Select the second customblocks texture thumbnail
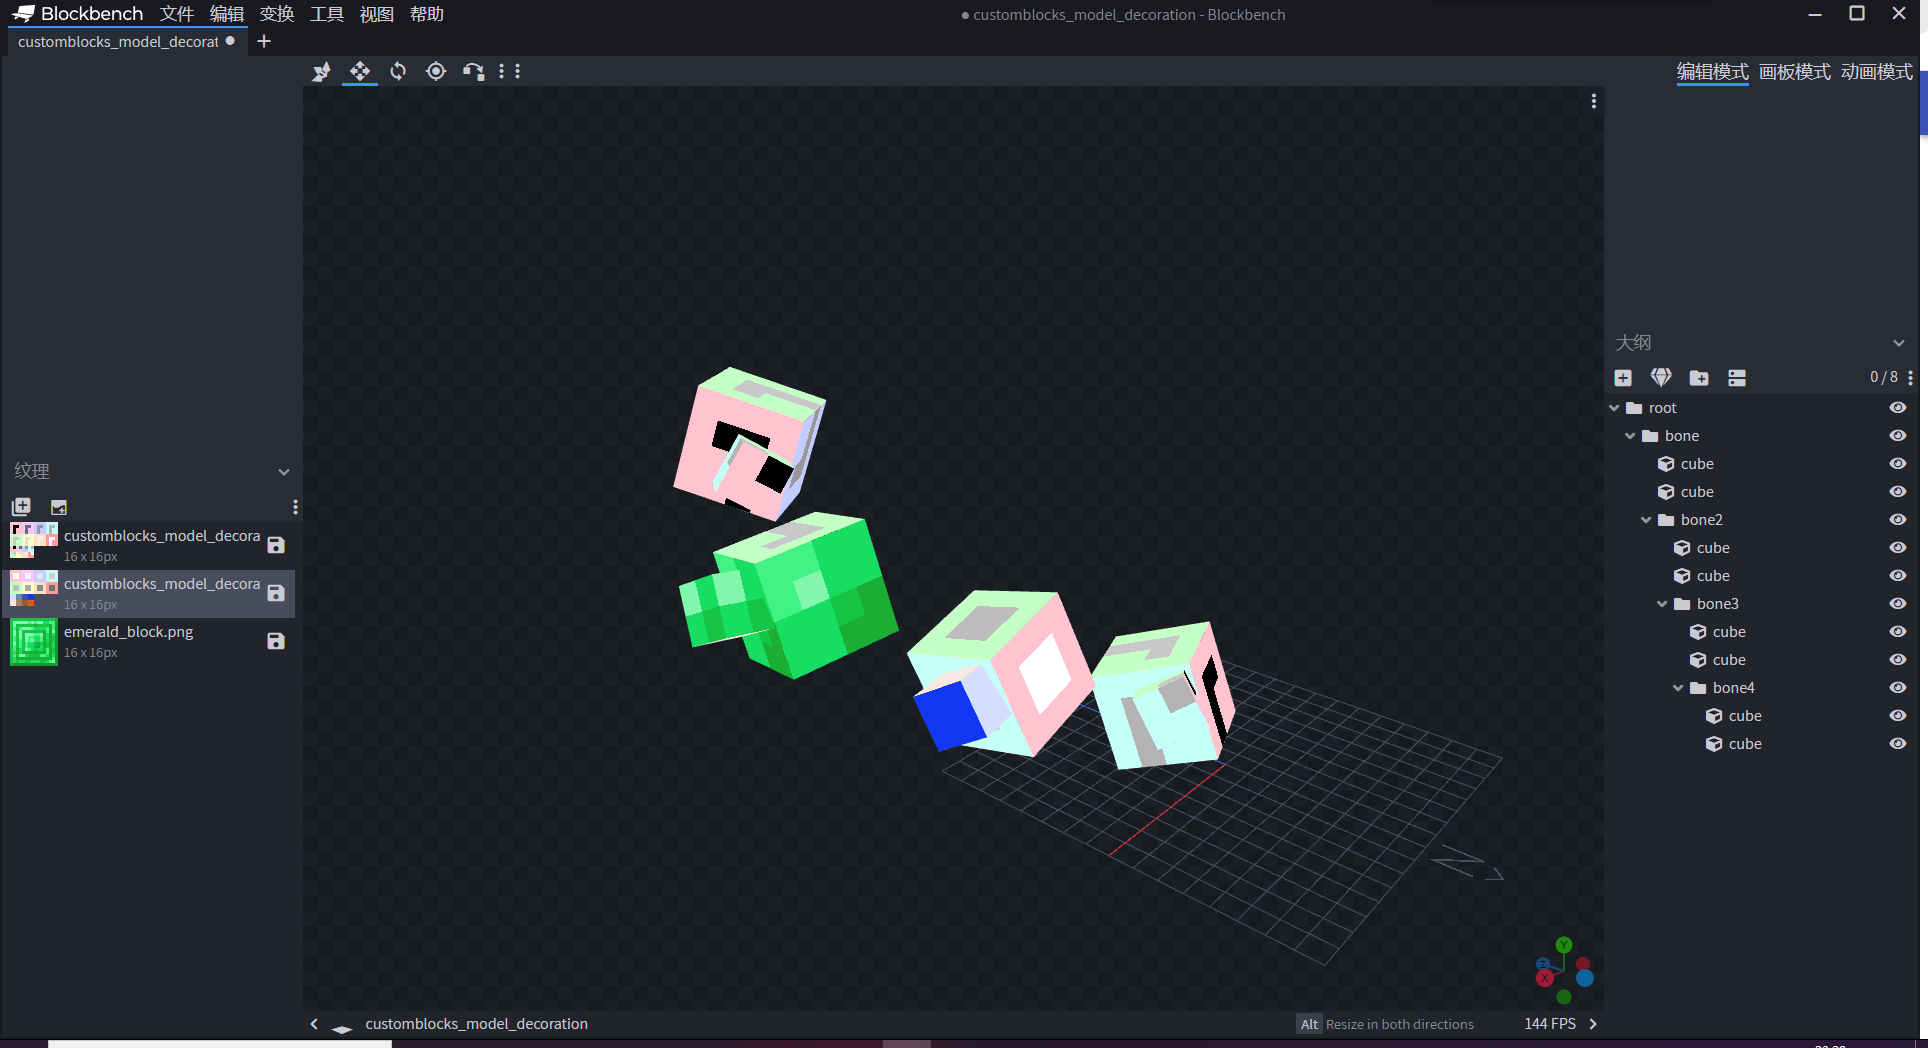Image resolution: width=1928 pixels, height=1048 pixels. click(x=34, y=589)
